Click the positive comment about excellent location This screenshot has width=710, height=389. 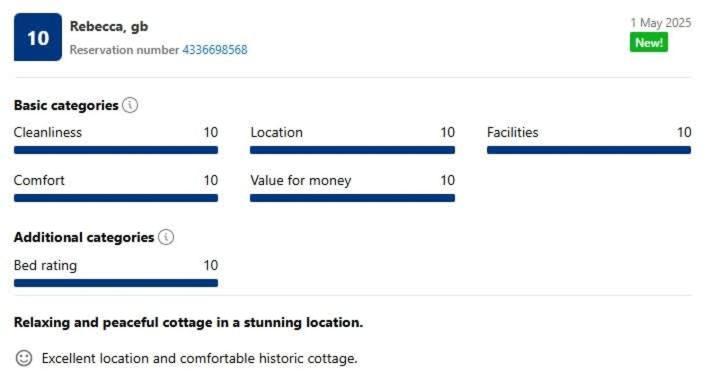click(199, 359)
